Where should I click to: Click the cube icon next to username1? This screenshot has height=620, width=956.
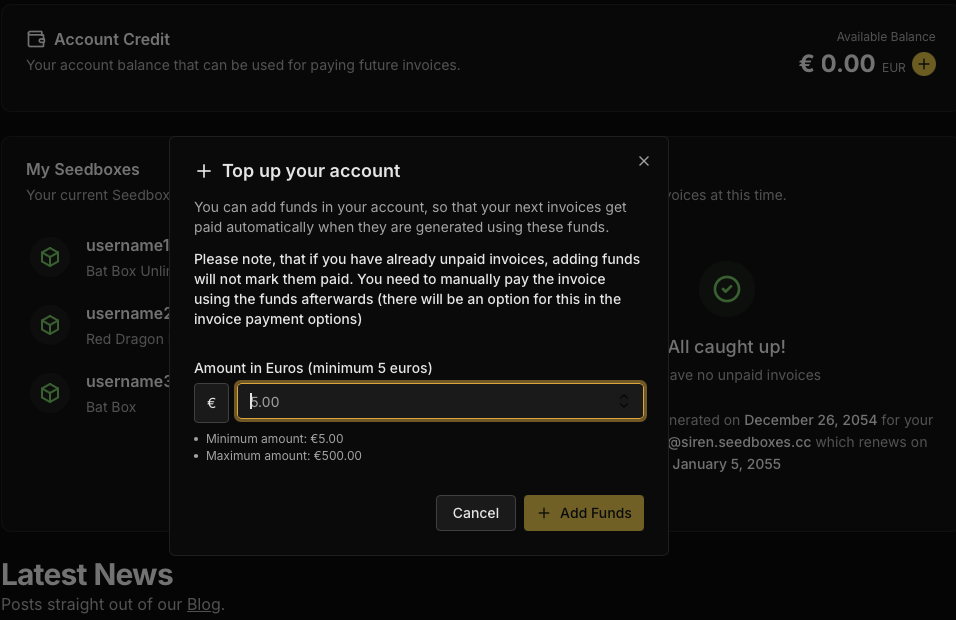pyautogui.click(x=50, y=257)
